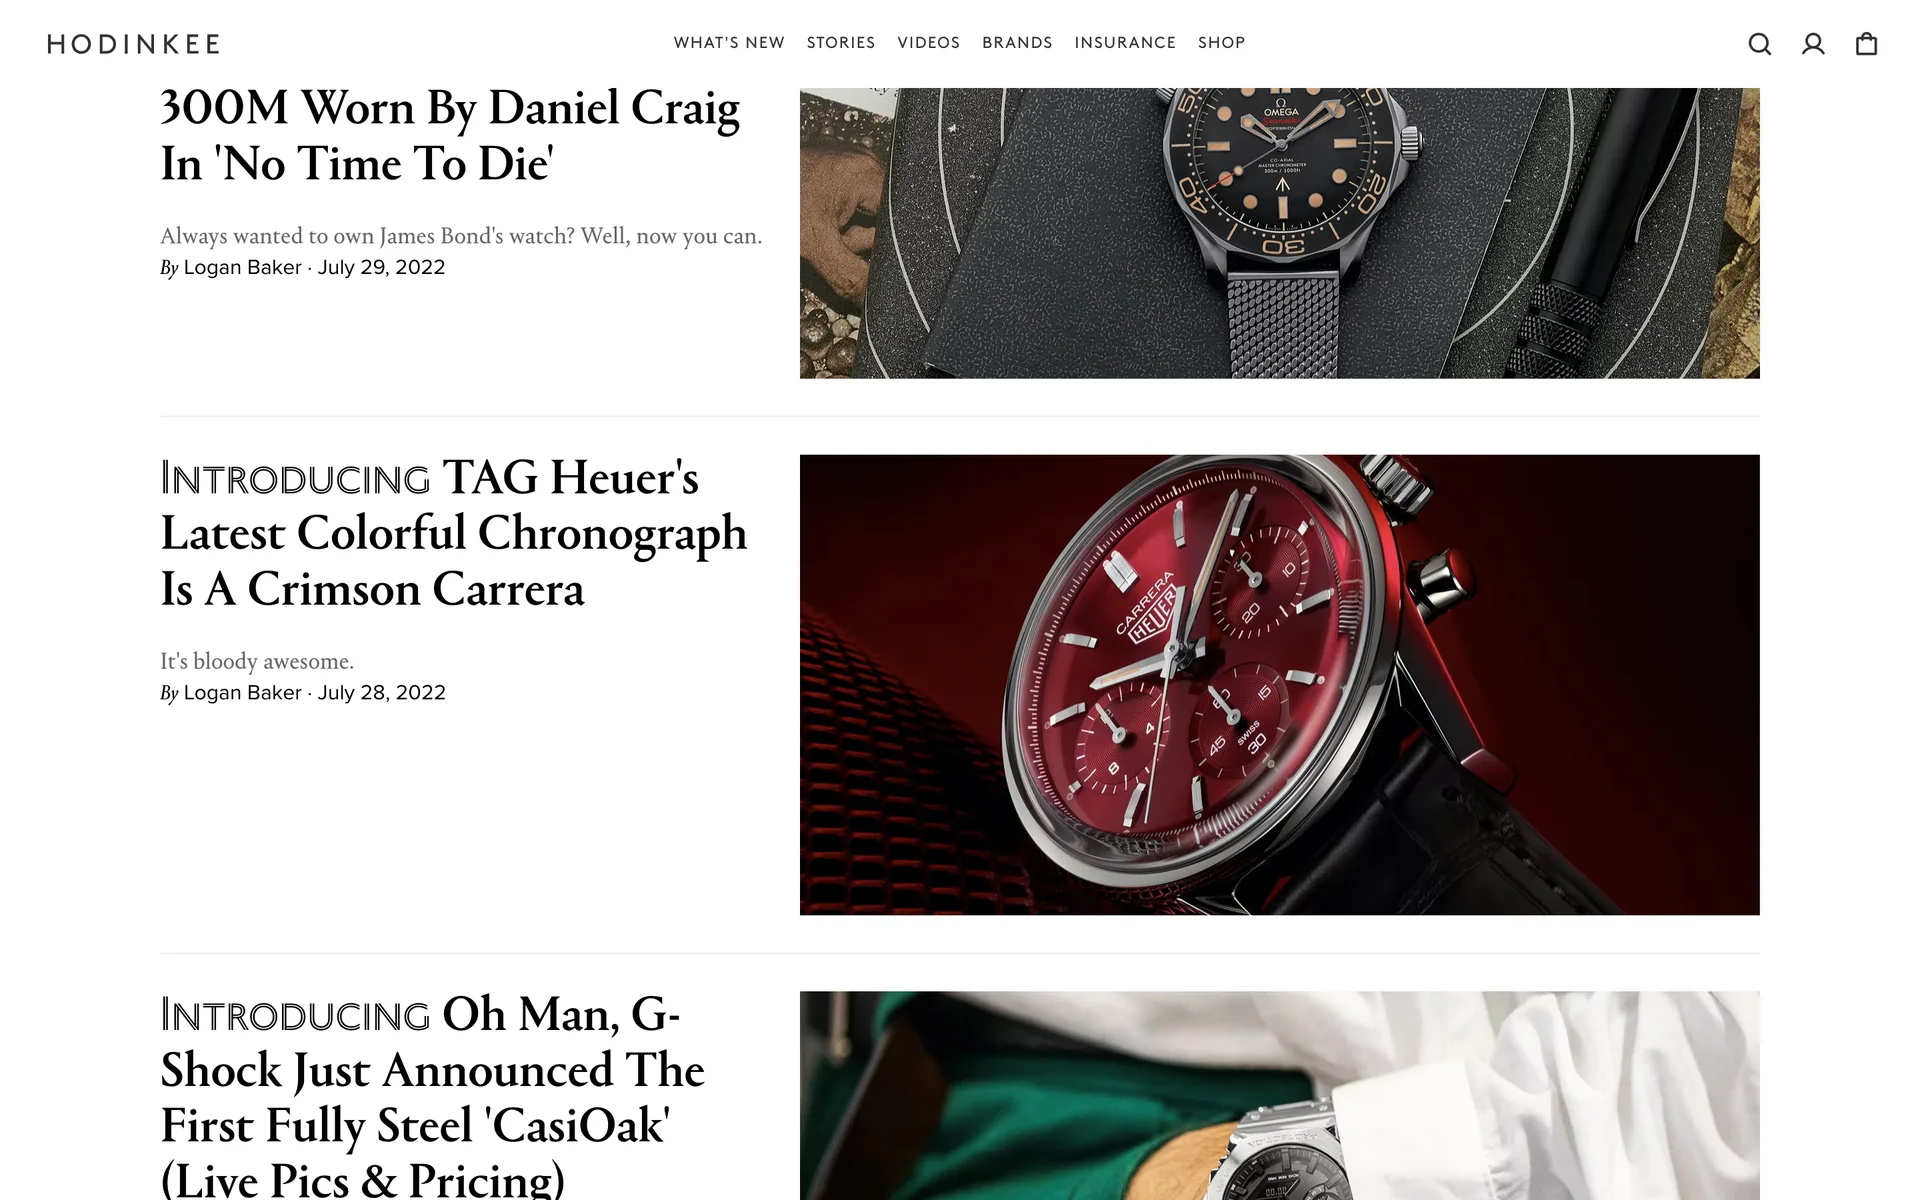Click author Logan Baker on July 29 article
1920x1200 pixels.
tap(242, 267)
